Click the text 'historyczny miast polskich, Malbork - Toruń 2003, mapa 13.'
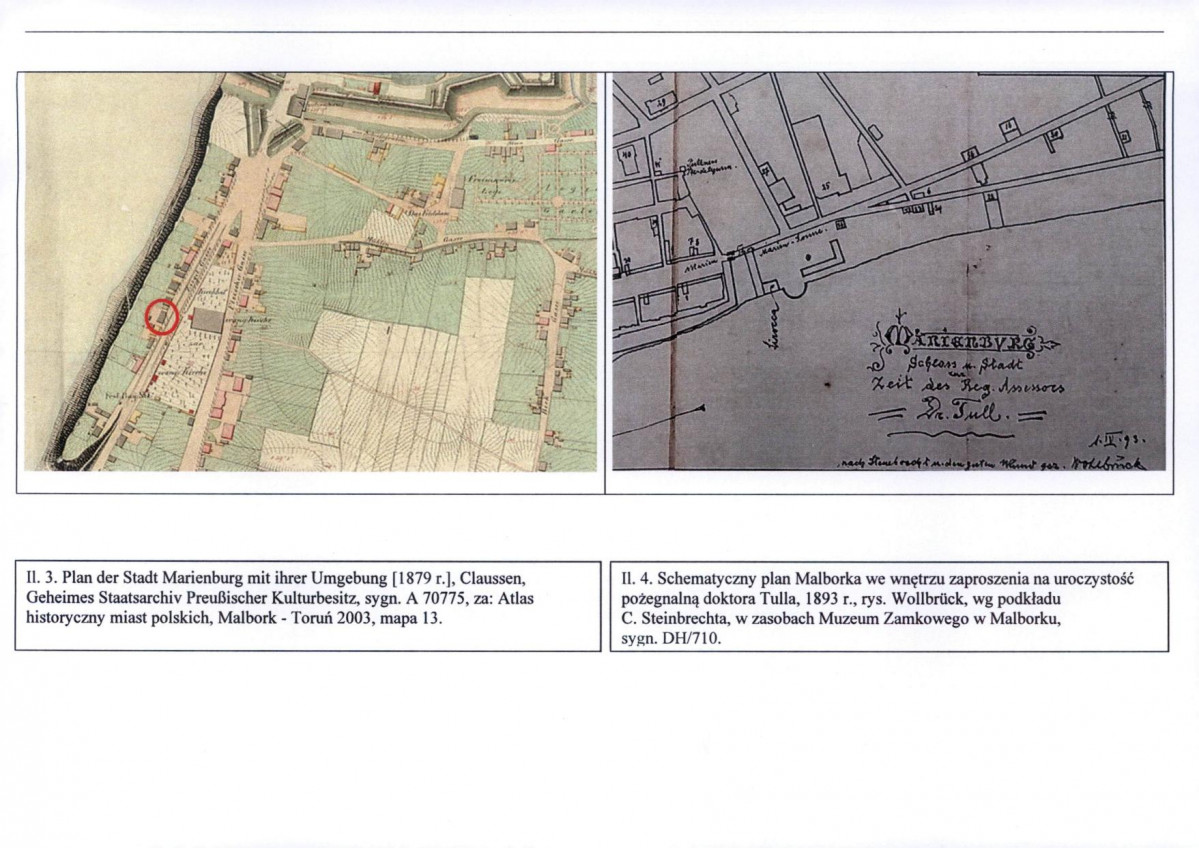This screenshot has width=1199, height=848. pyautogui.click(x=235, y=618)
